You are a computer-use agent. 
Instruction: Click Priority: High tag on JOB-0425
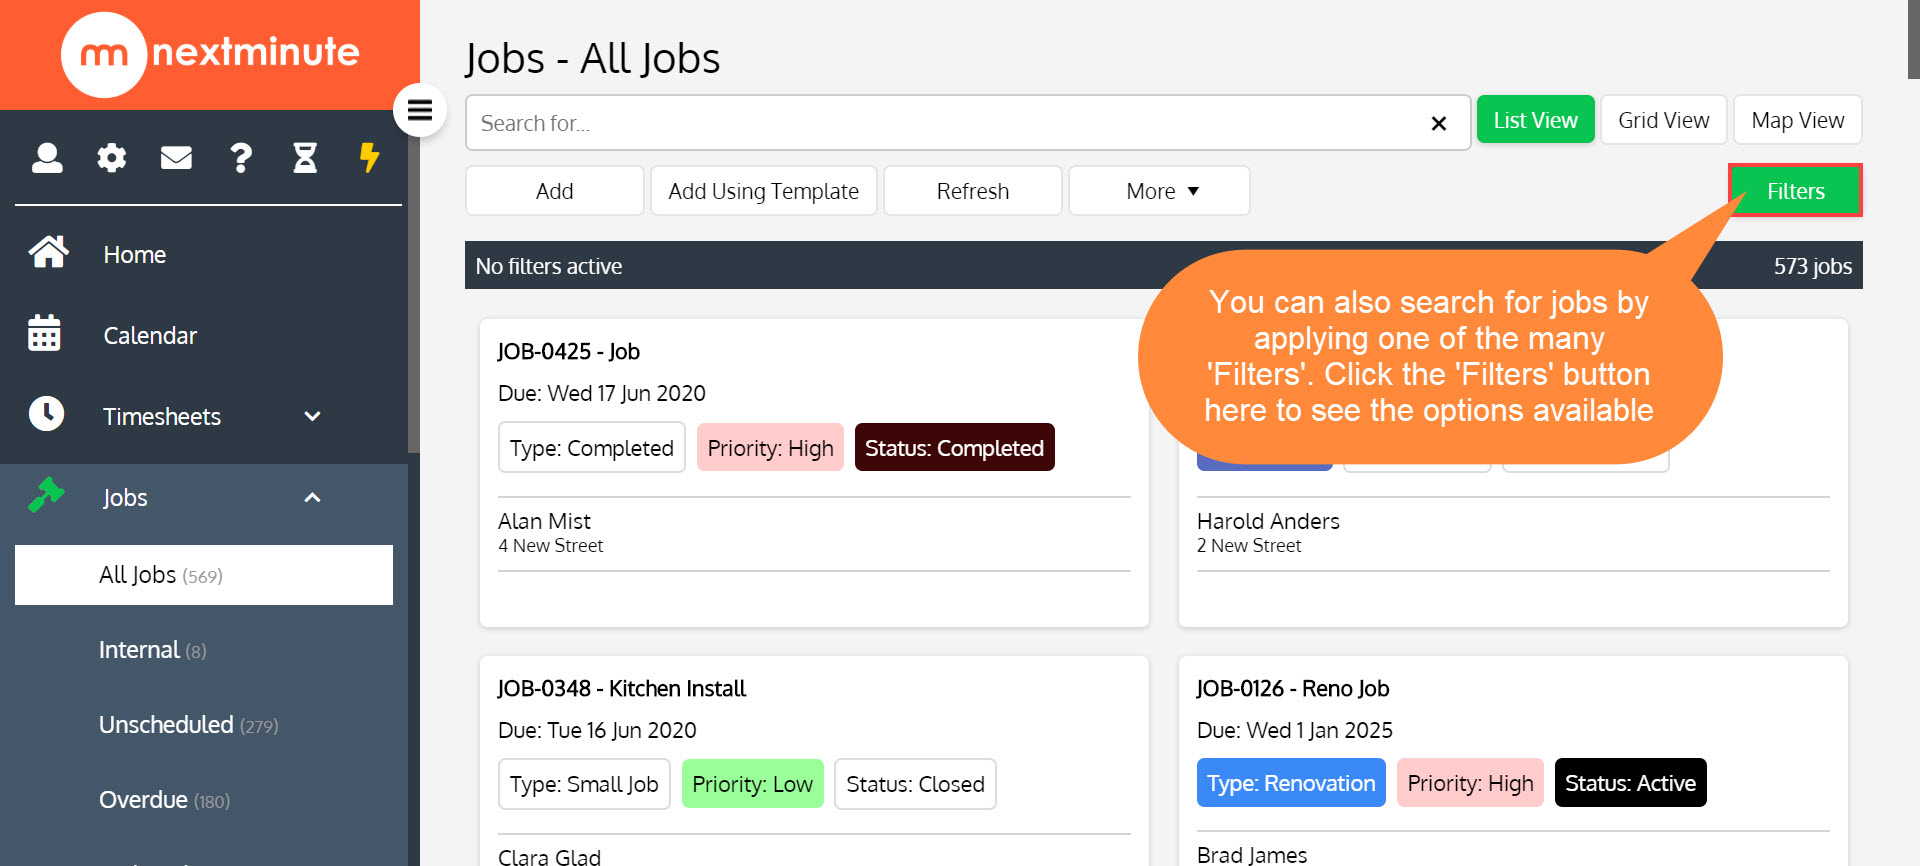click(771, 448)
